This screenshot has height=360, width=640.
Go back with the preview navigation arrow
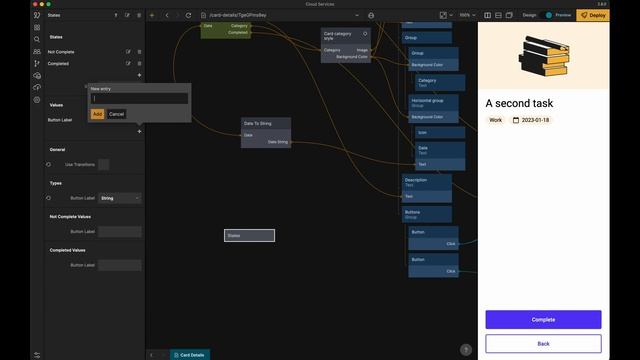(x=167, y=15)
